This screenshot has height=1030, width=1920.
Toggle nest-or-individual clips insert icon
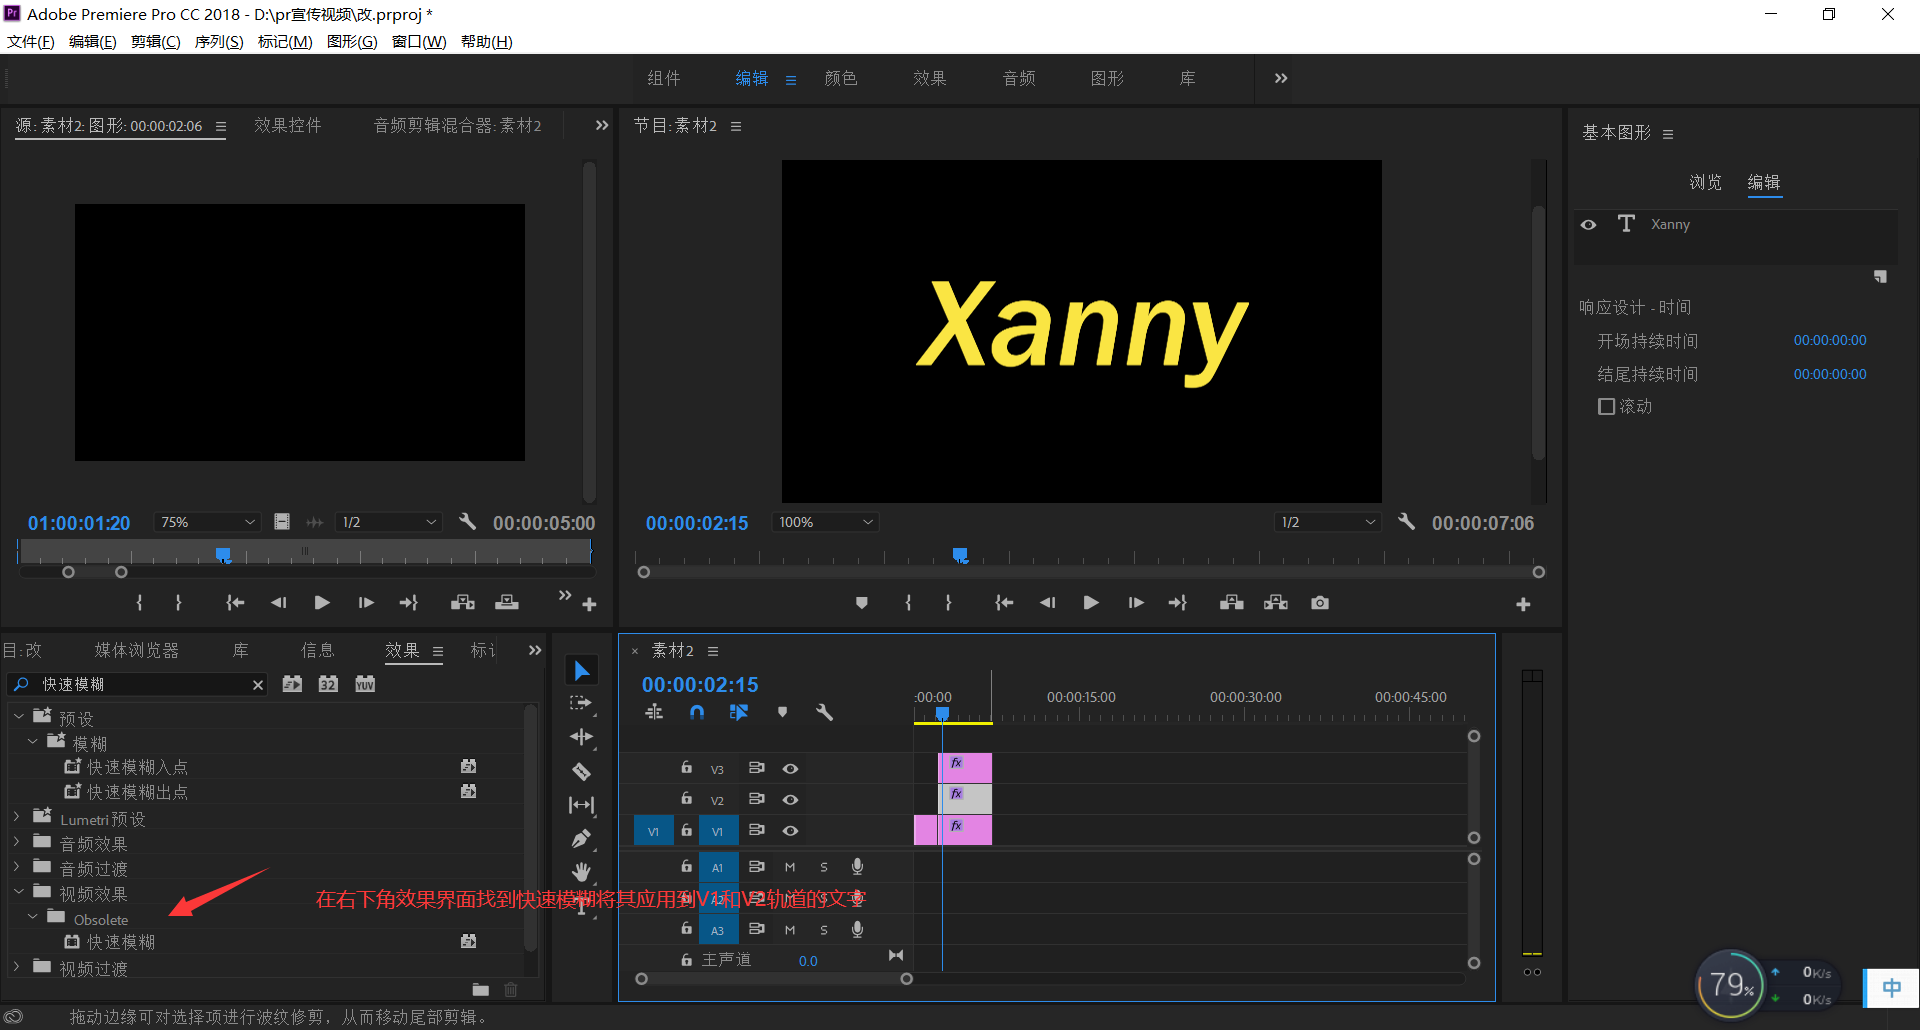(654, 712)
